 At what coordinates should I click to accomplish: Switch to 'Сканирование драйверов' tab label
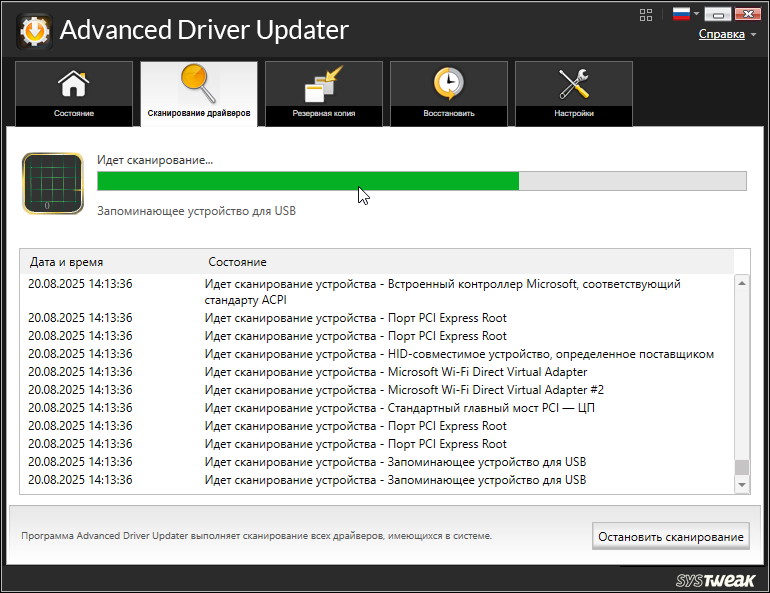coord(198,113)
